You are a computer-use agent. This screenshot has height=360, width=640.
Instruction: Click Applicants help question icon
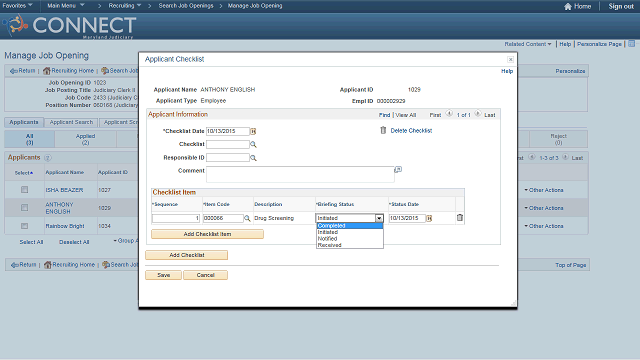point(47,158)
